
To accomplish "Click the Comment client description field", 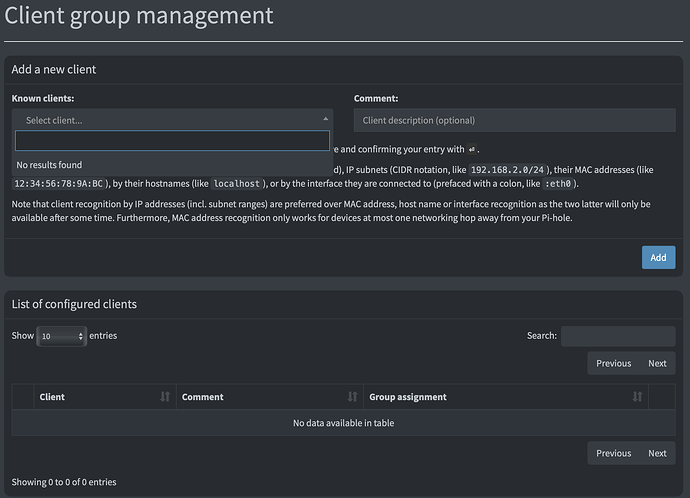I will pos(514,120).
